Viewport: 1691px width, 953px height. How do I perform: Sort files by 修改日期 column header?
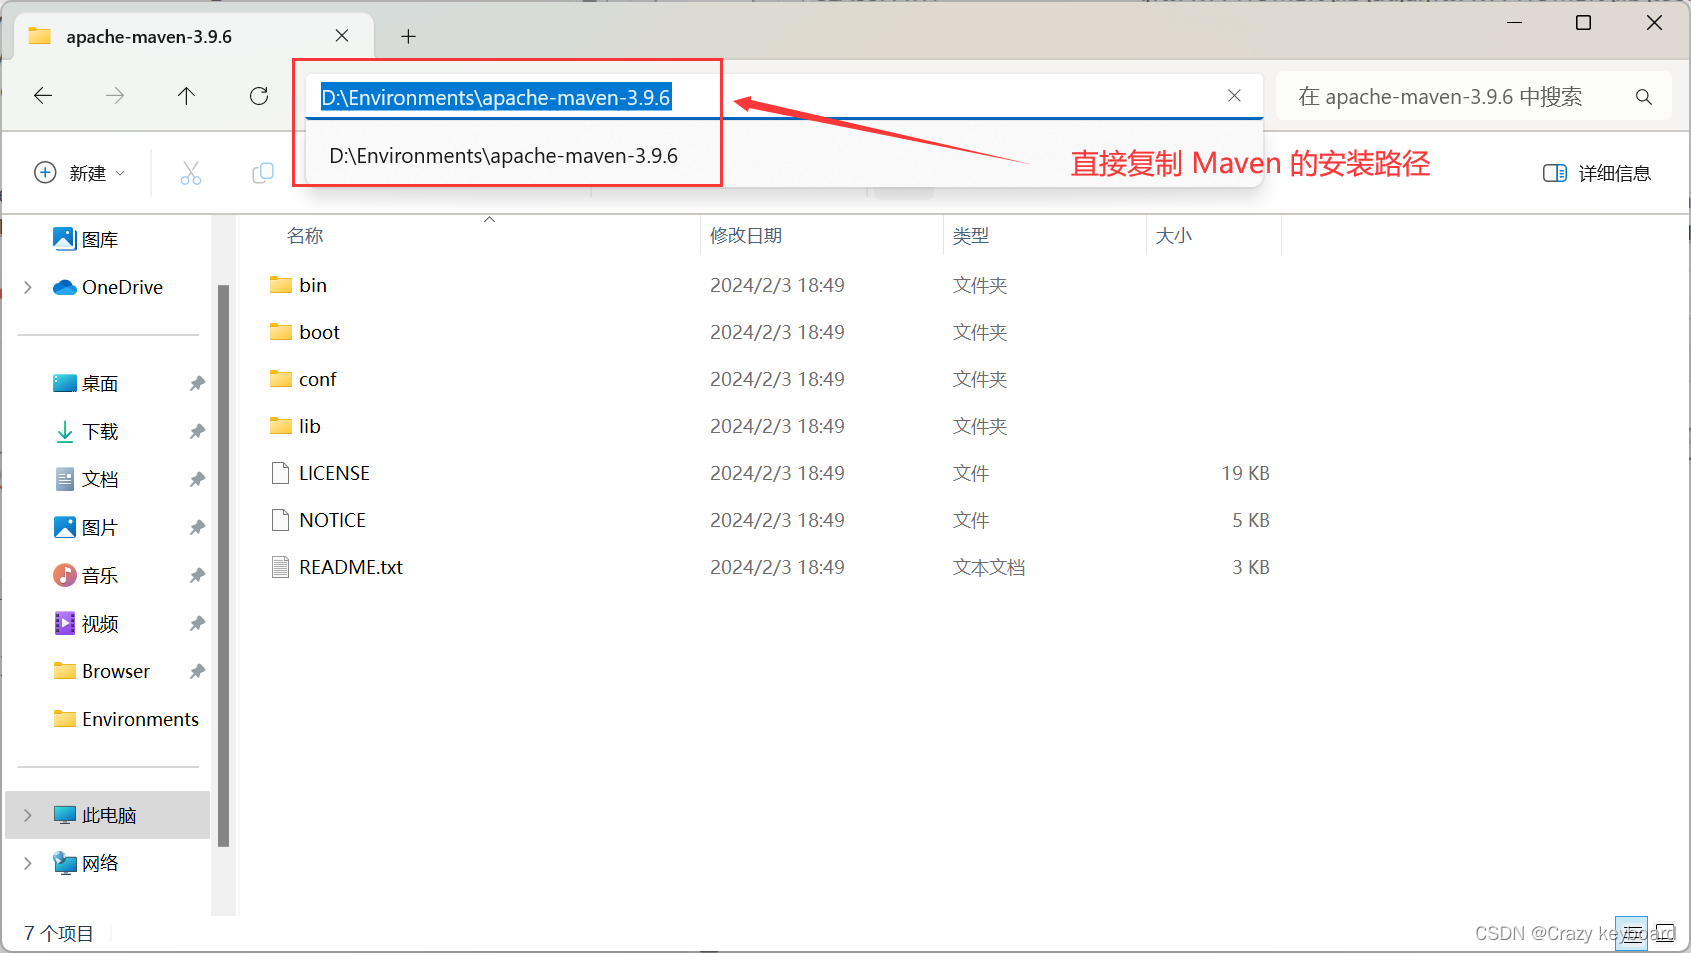pyautogui.click(x=746, y=235)
